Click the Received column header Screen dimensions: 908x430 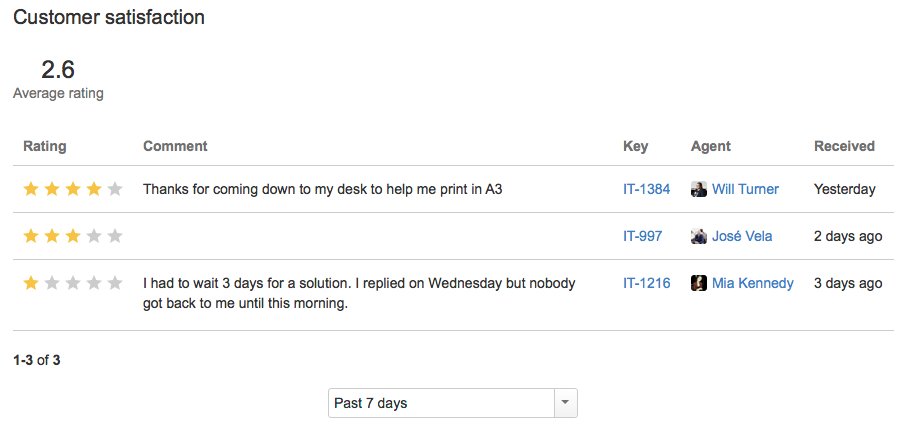tap(844, 146)
